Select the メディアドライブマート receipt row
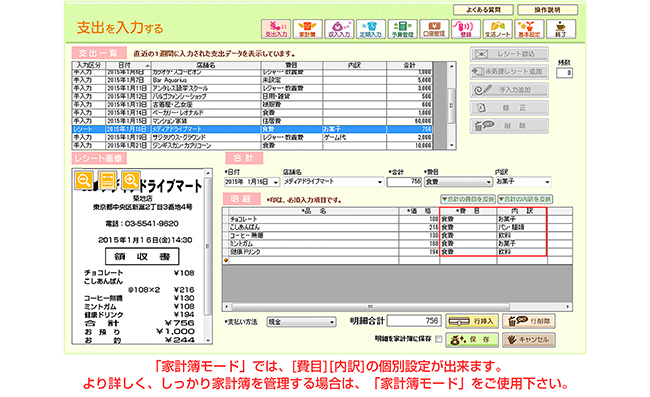The height and width of the screenshot is (397, 650). click(x=252, y=129)
